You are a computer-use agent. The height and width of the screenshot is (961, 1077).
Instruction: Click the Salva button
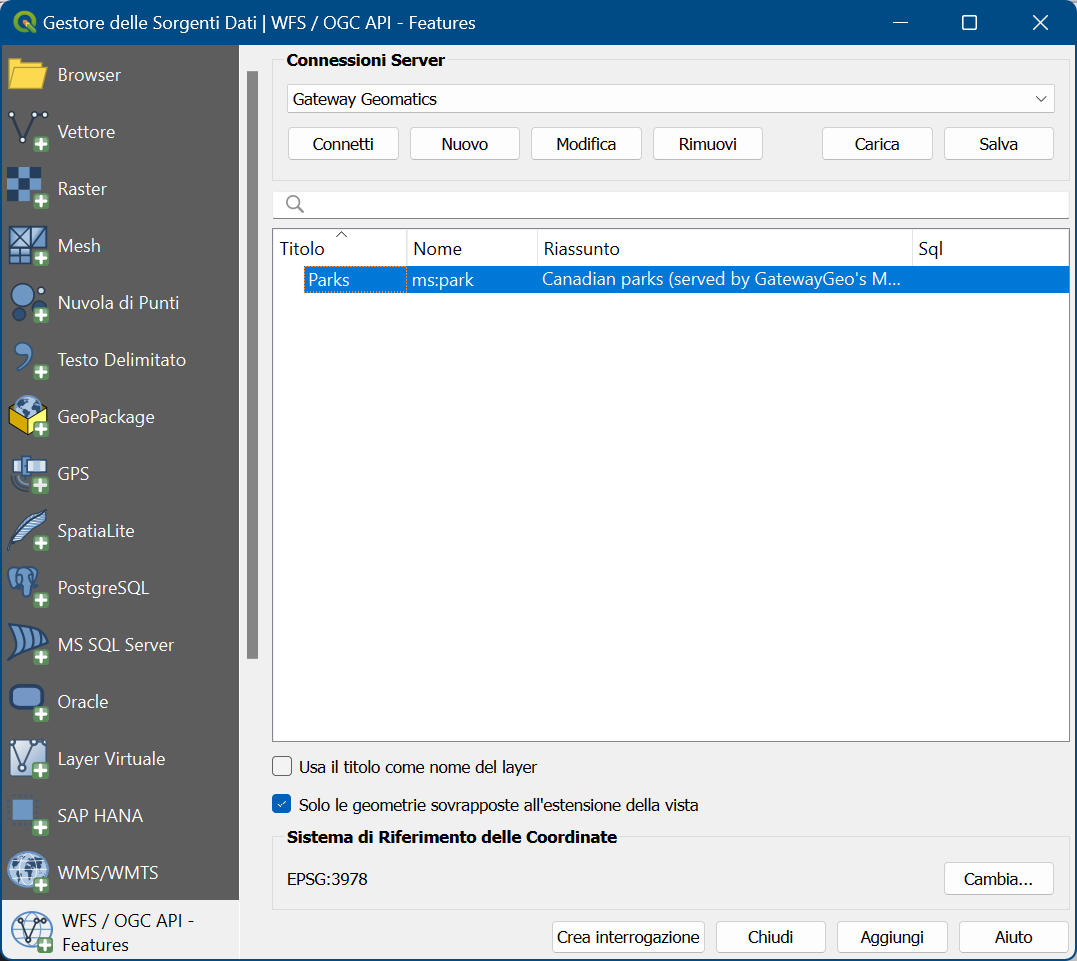coord(999,144)
